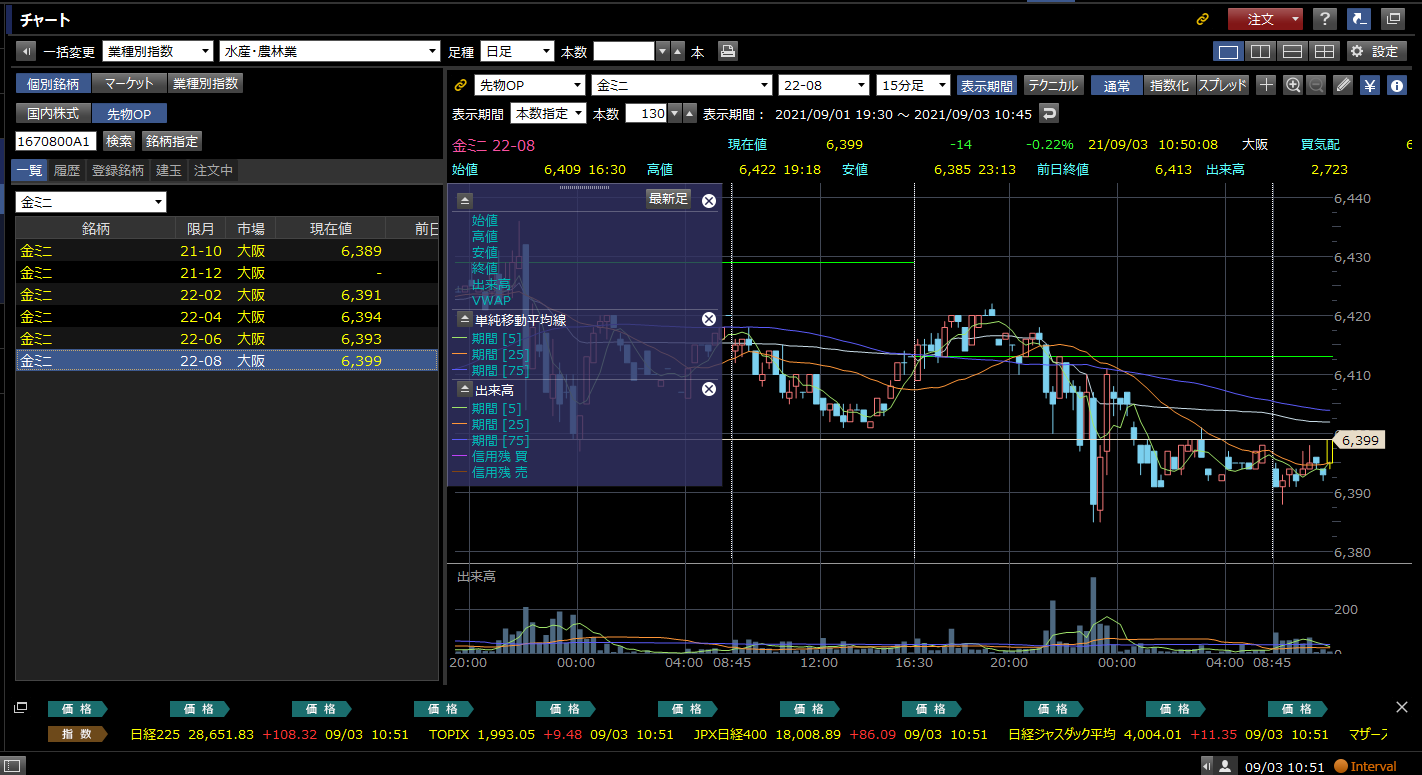This screenshot has width=1422, height=775.
Task: Click the 検索 search button
Action: click(x=119, y=141)
